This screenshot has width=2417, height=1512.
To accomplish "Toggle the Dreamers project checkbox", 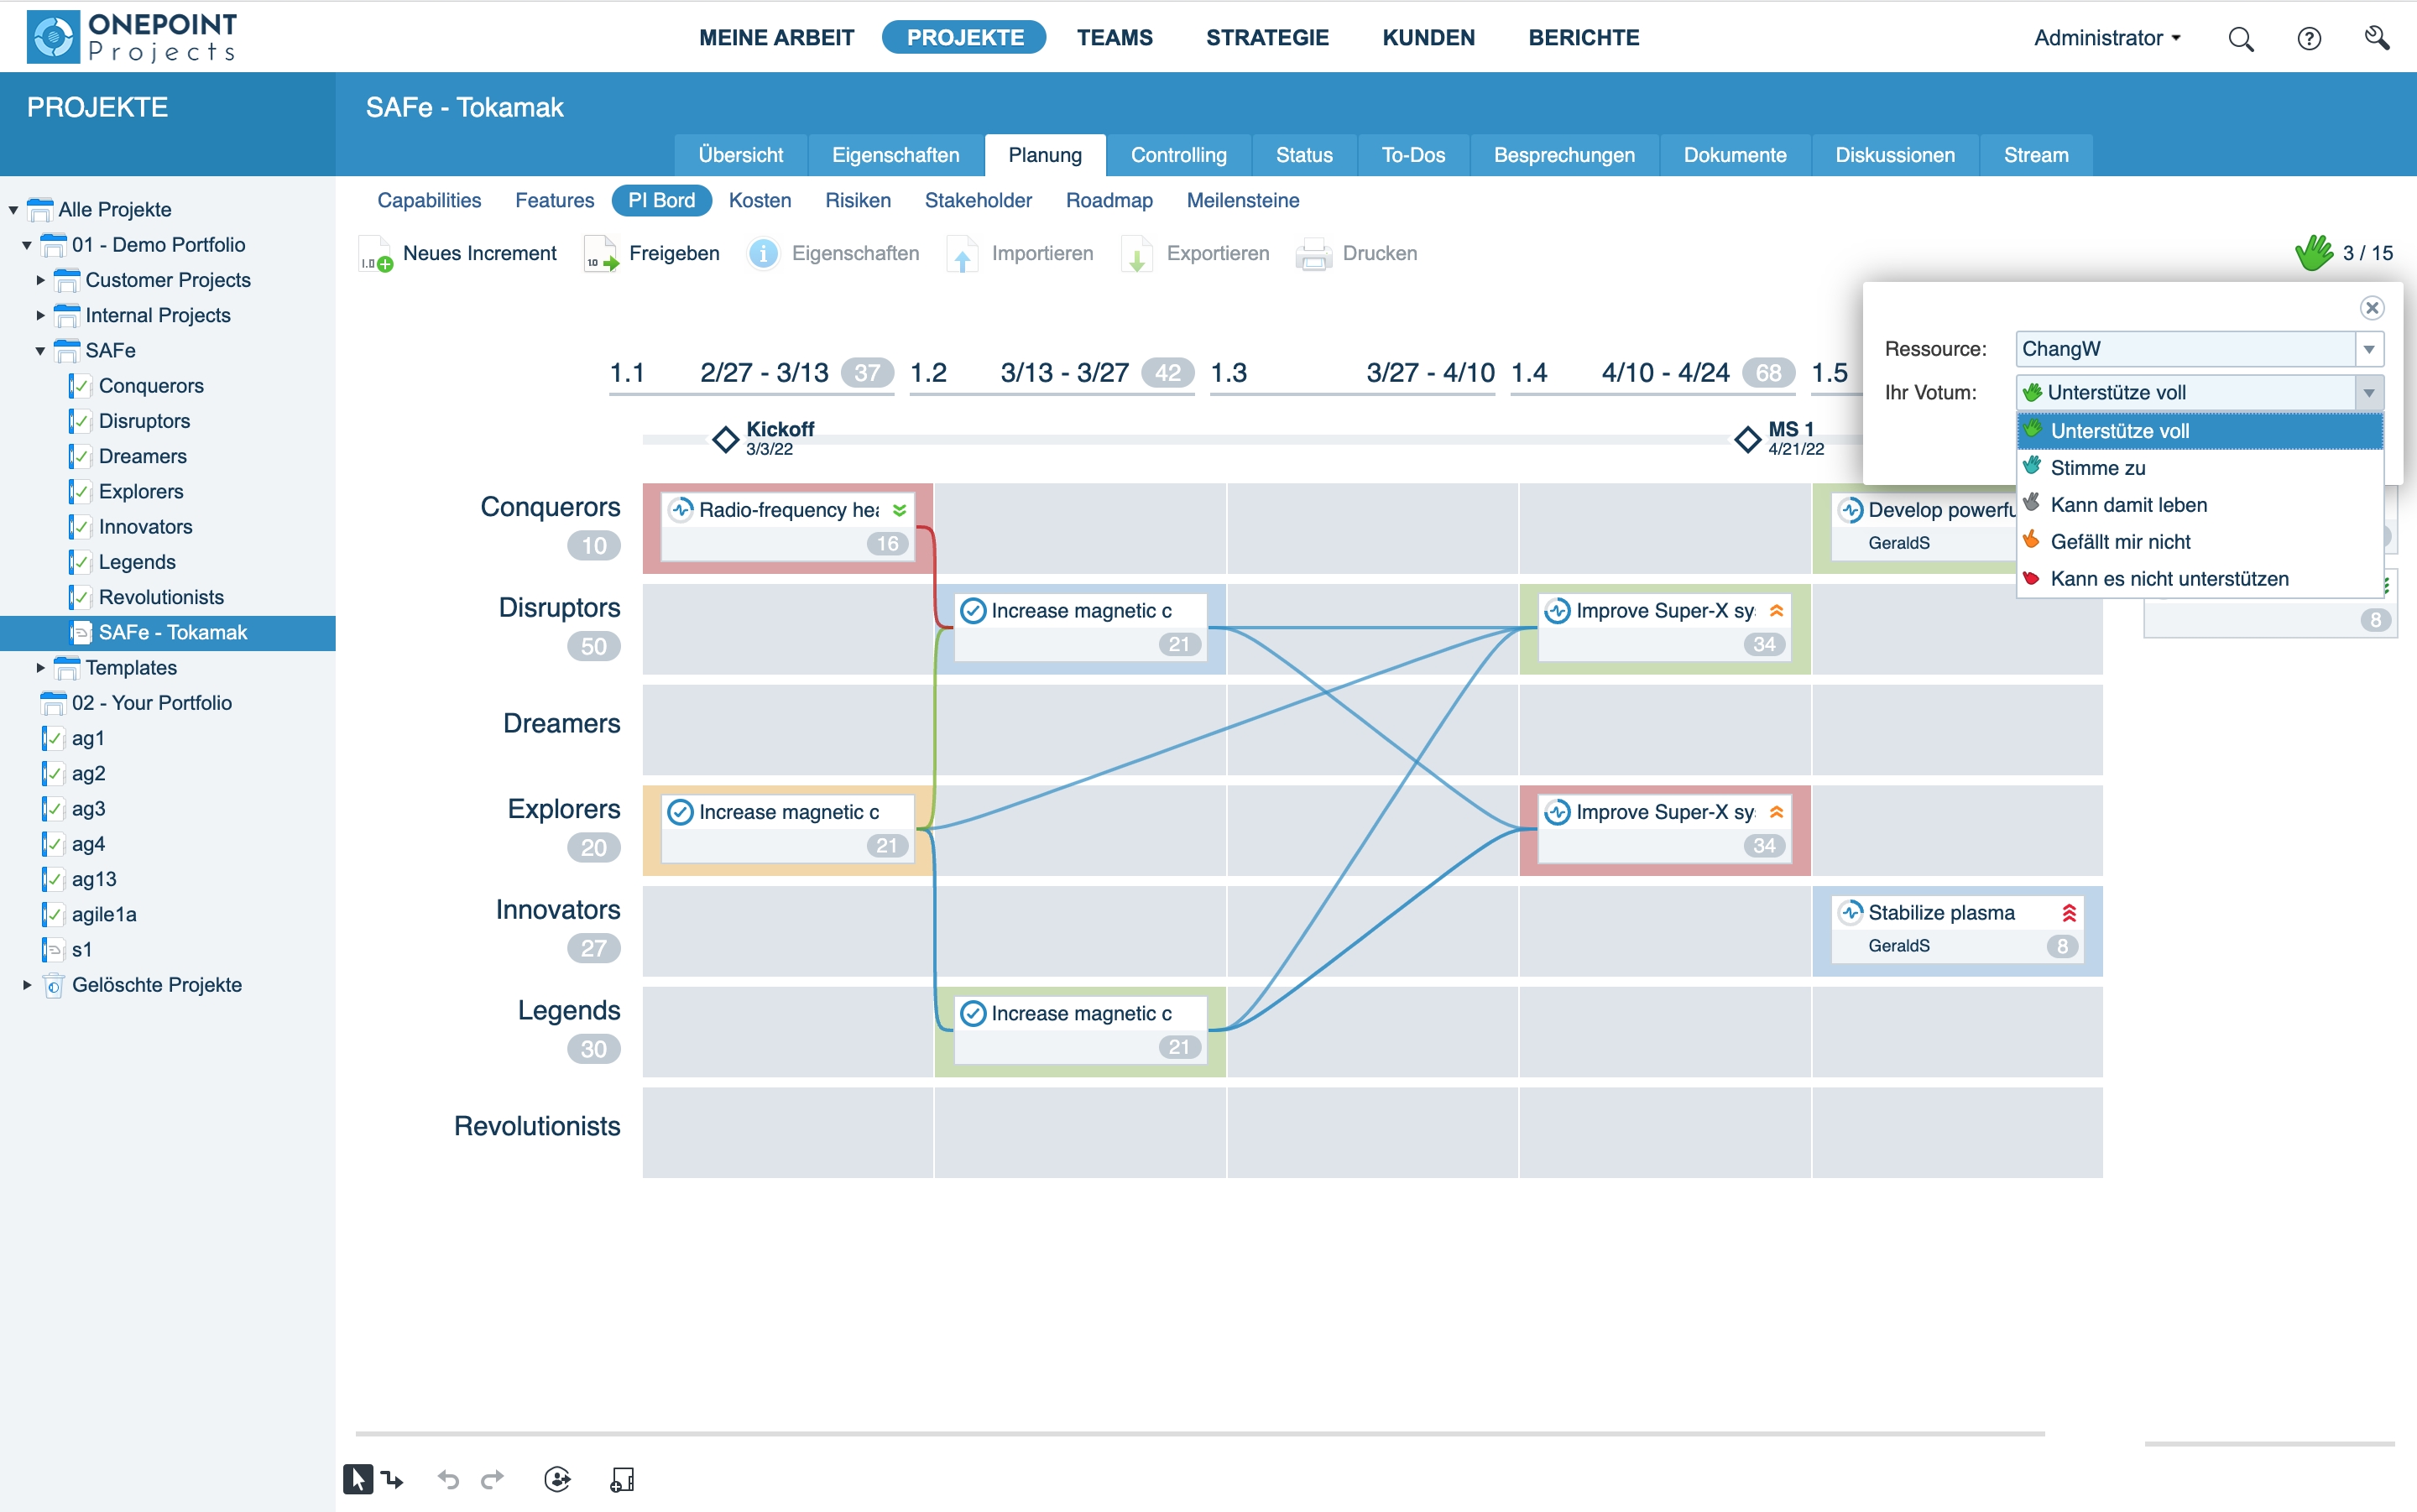I will point(80,456).
